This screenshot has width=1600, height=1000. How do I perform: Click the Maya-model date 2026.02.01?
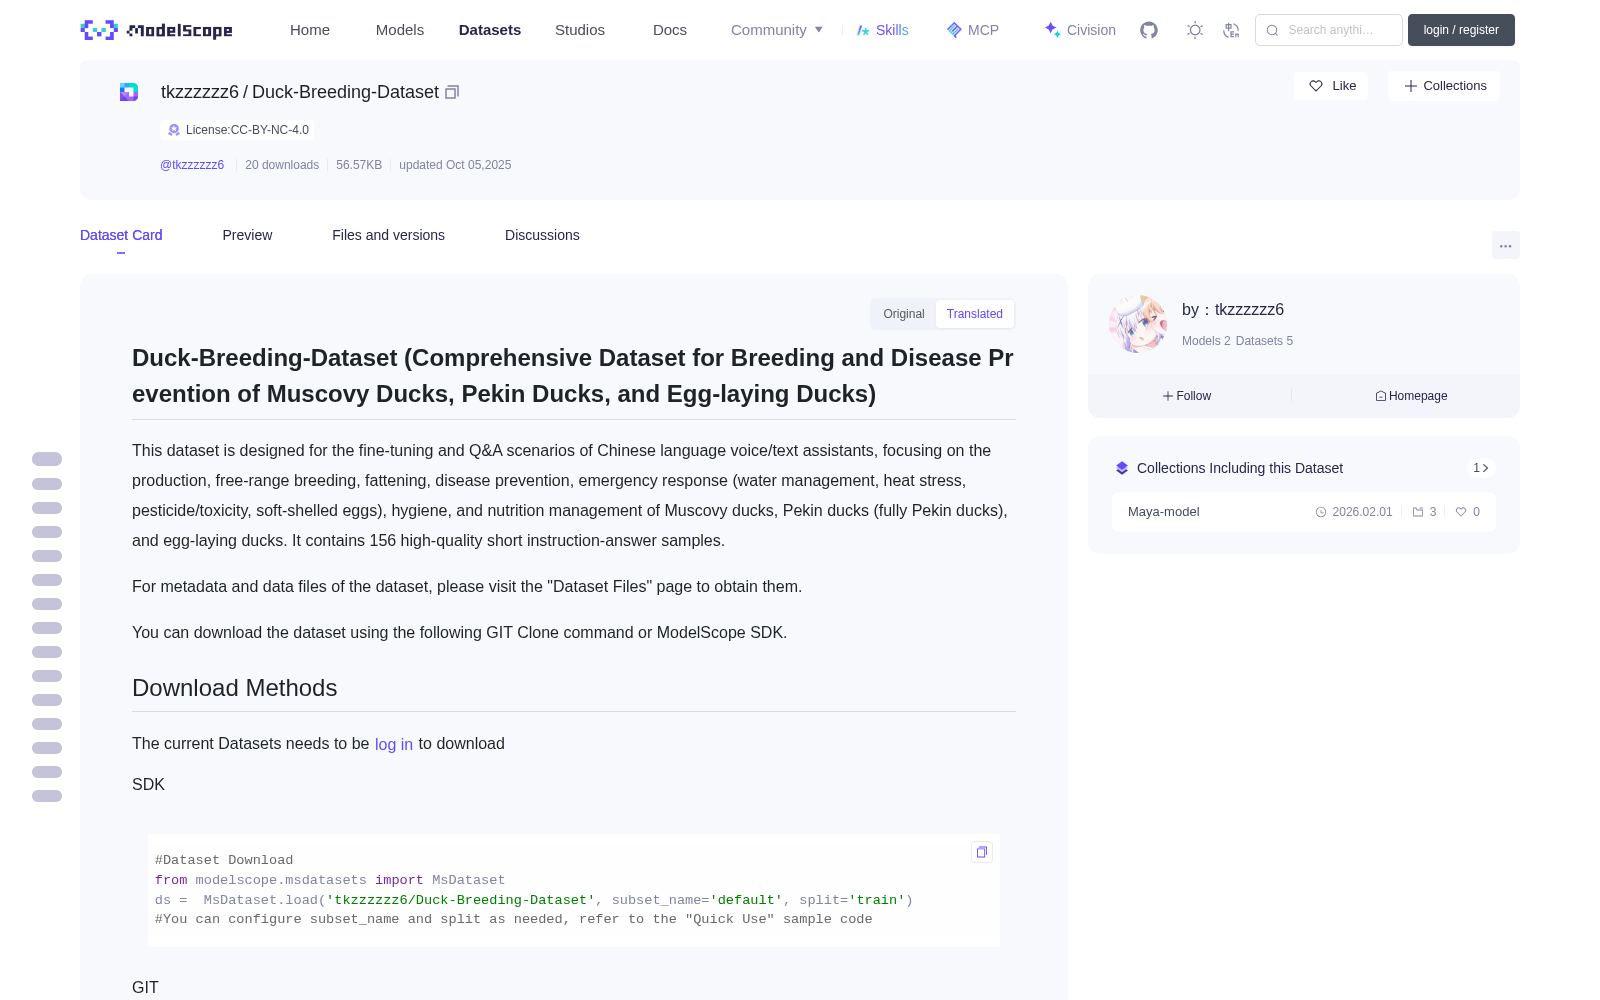click(x=1362, y=512)
